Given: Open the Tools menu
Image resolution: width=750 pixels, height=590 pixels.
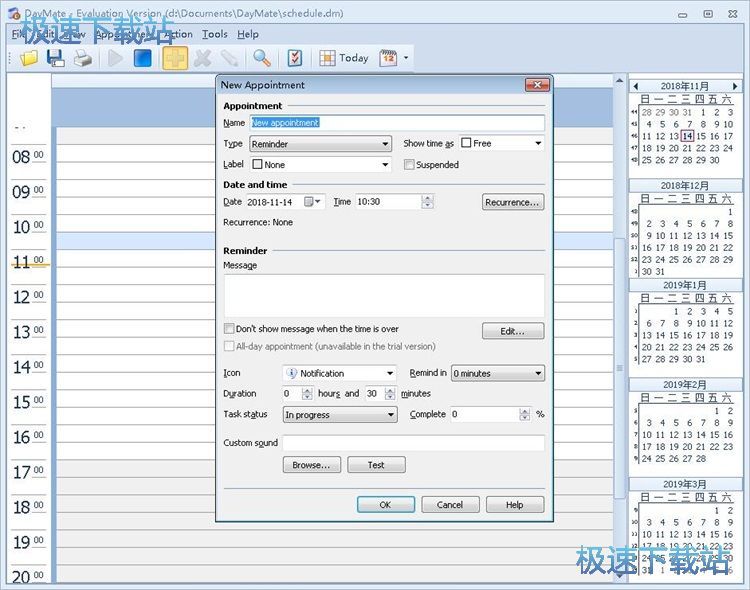Looking at the screenshot, I should pos(215,34).
